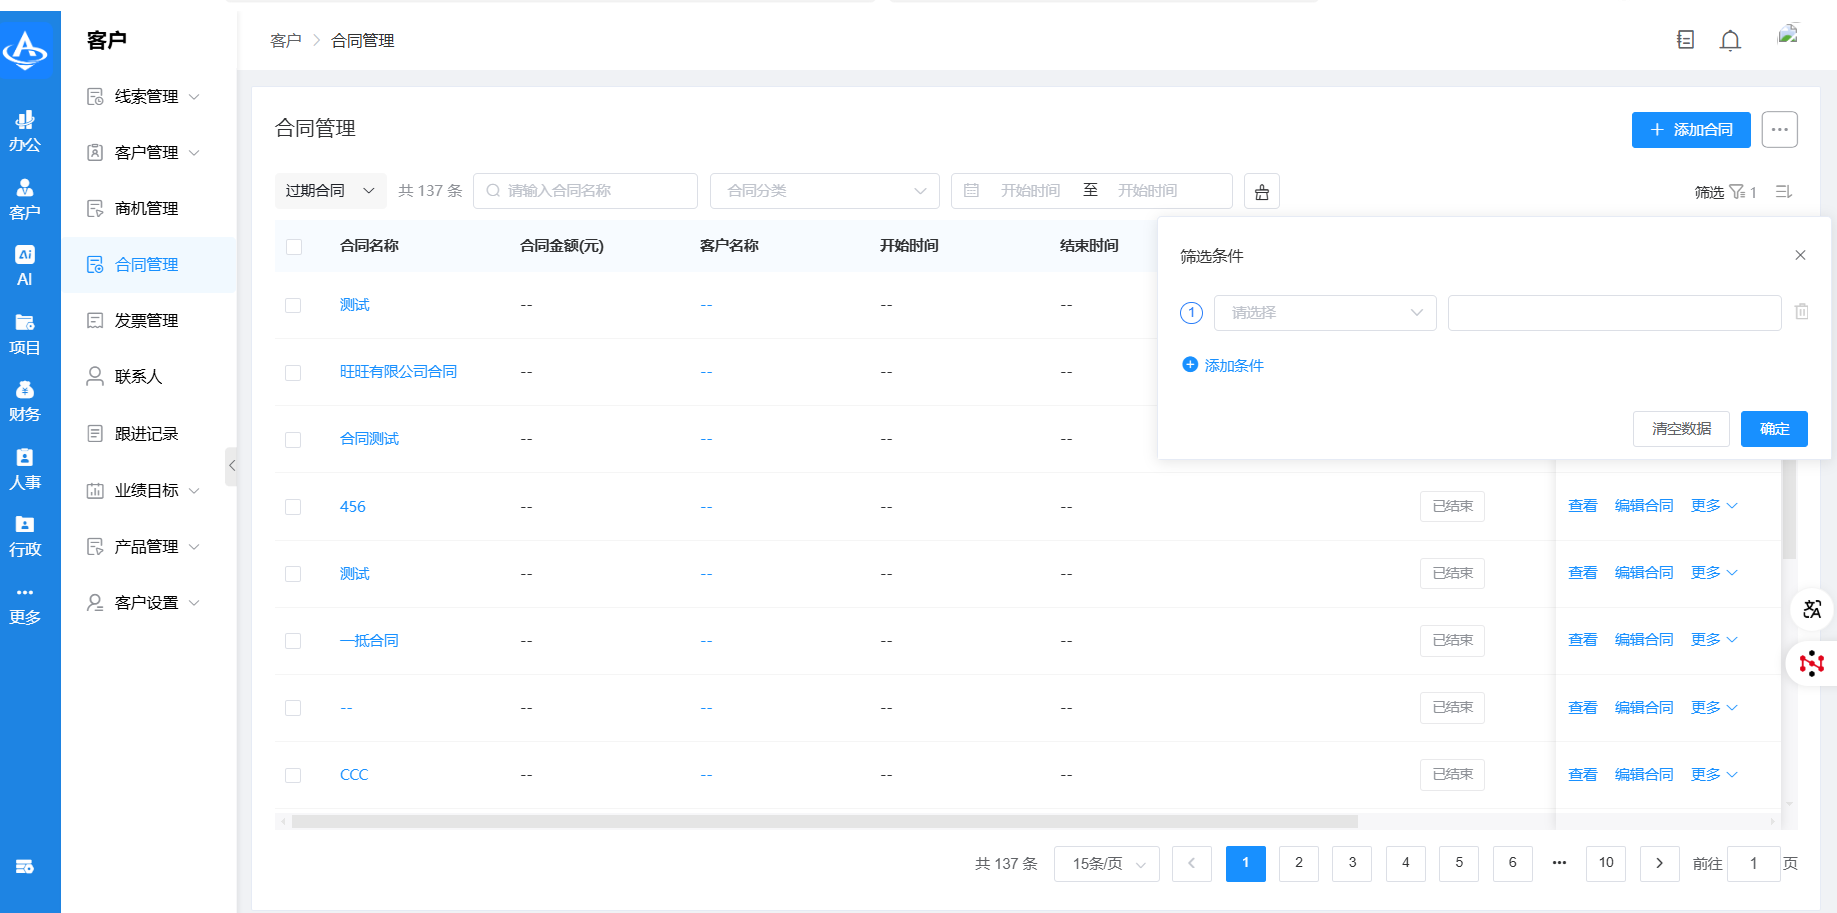Click the 确定 button in filter panel
The height and width of the screenshot is (913, 1837).
(1773, 429)
